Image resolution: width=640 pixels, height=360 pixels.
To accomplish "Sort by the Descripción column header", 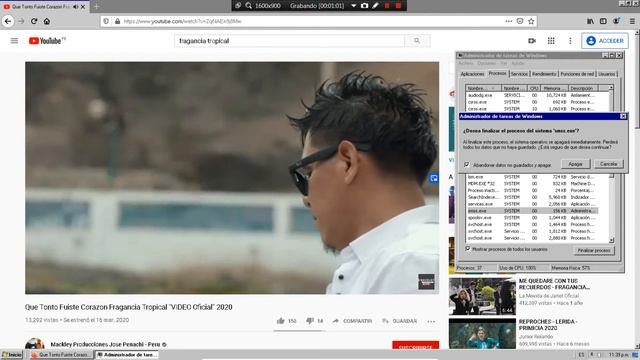I will pyautogui.click(x=583, y=88).
